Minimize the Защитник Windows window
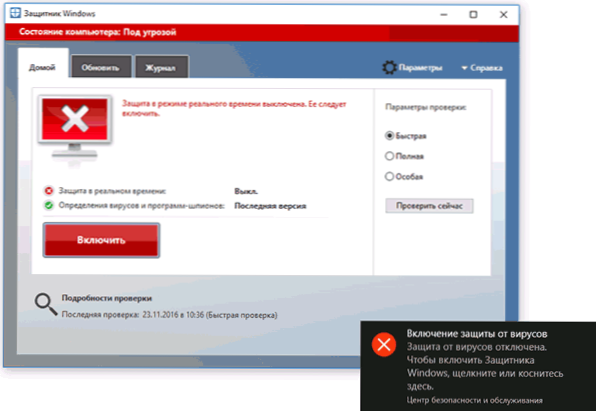This screenshot has width=596, height=411. tap(444, 14)
